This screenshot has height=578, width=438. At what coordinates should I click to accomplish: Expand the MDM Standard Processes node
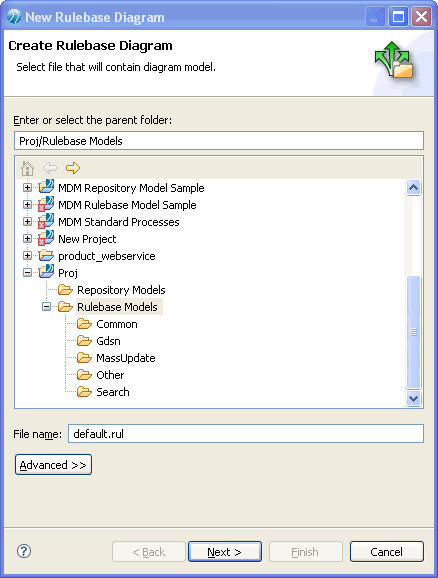pos(27,222)
